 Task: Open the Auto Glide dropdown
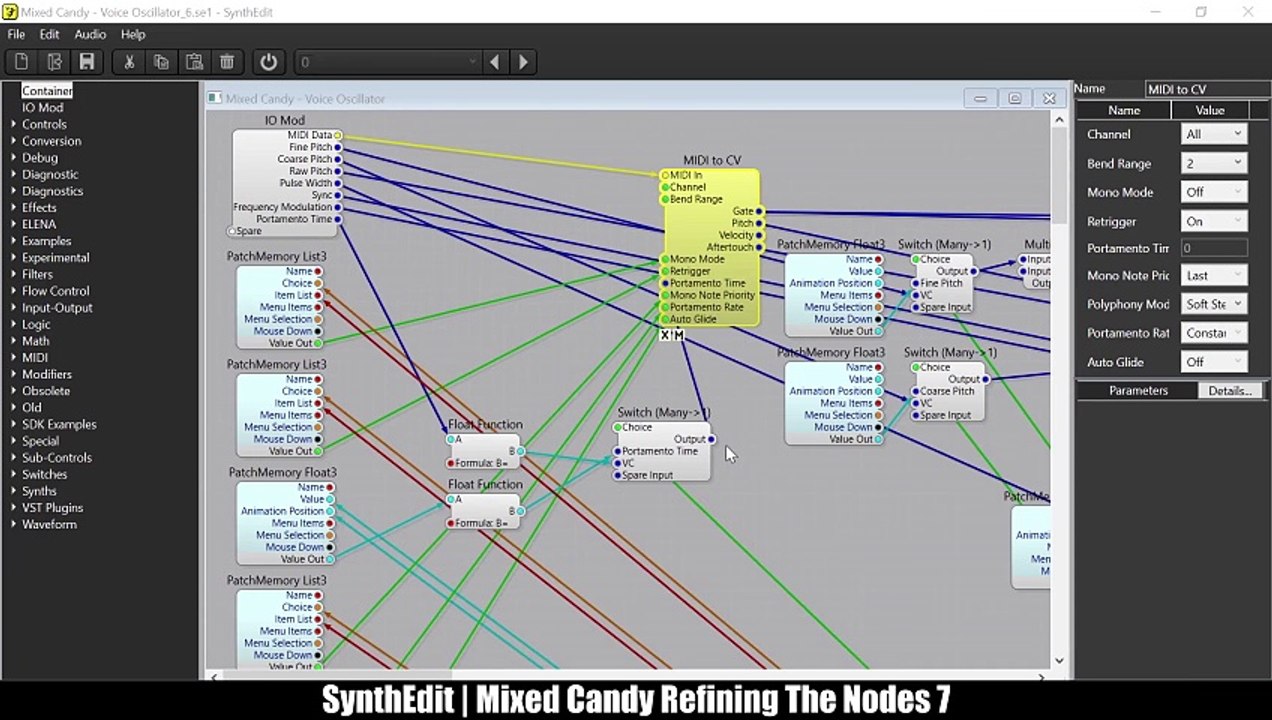tap(1214, 362)
